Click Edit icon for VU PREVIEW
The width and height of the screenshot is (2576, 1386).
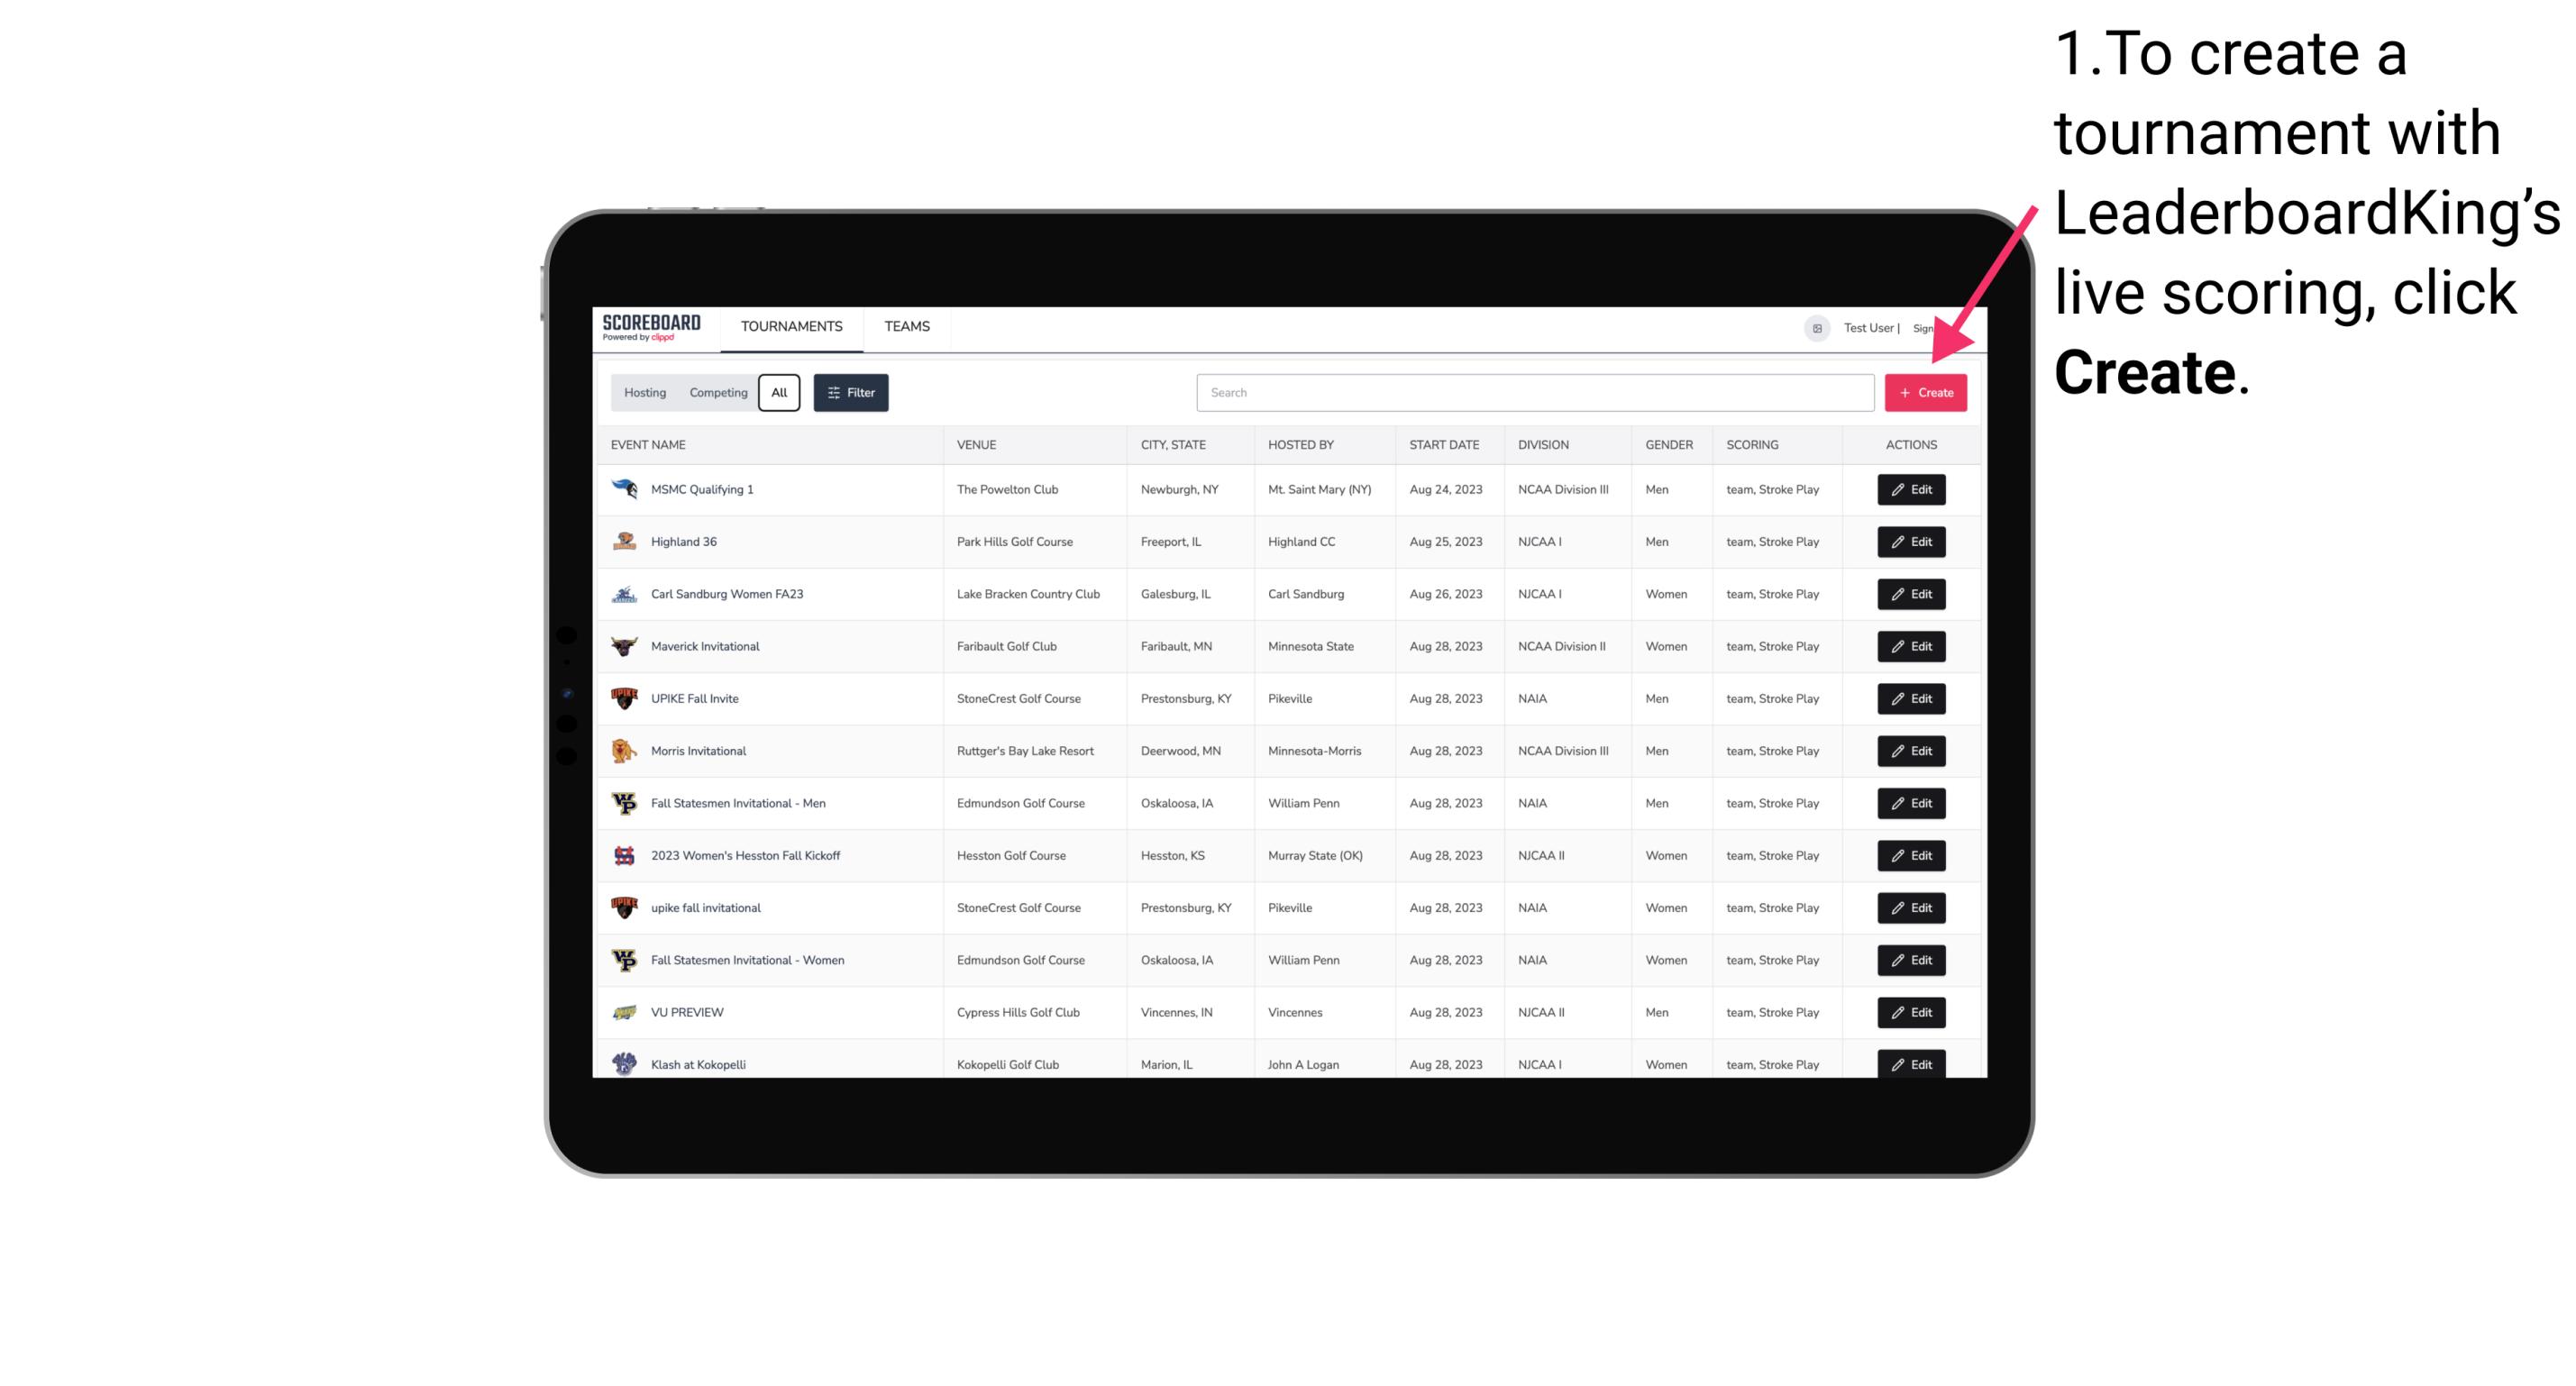point(1910,1012)
